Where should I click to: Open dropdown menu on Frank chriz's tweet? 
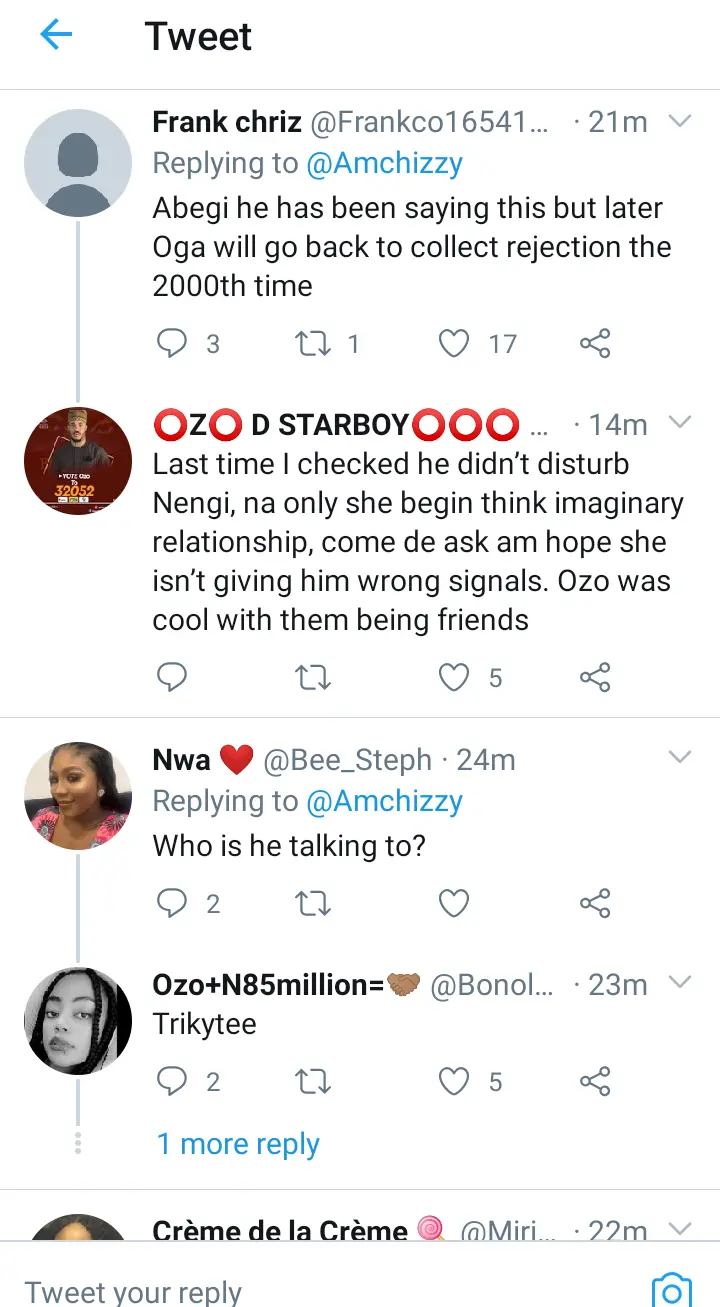click(680, 122)
